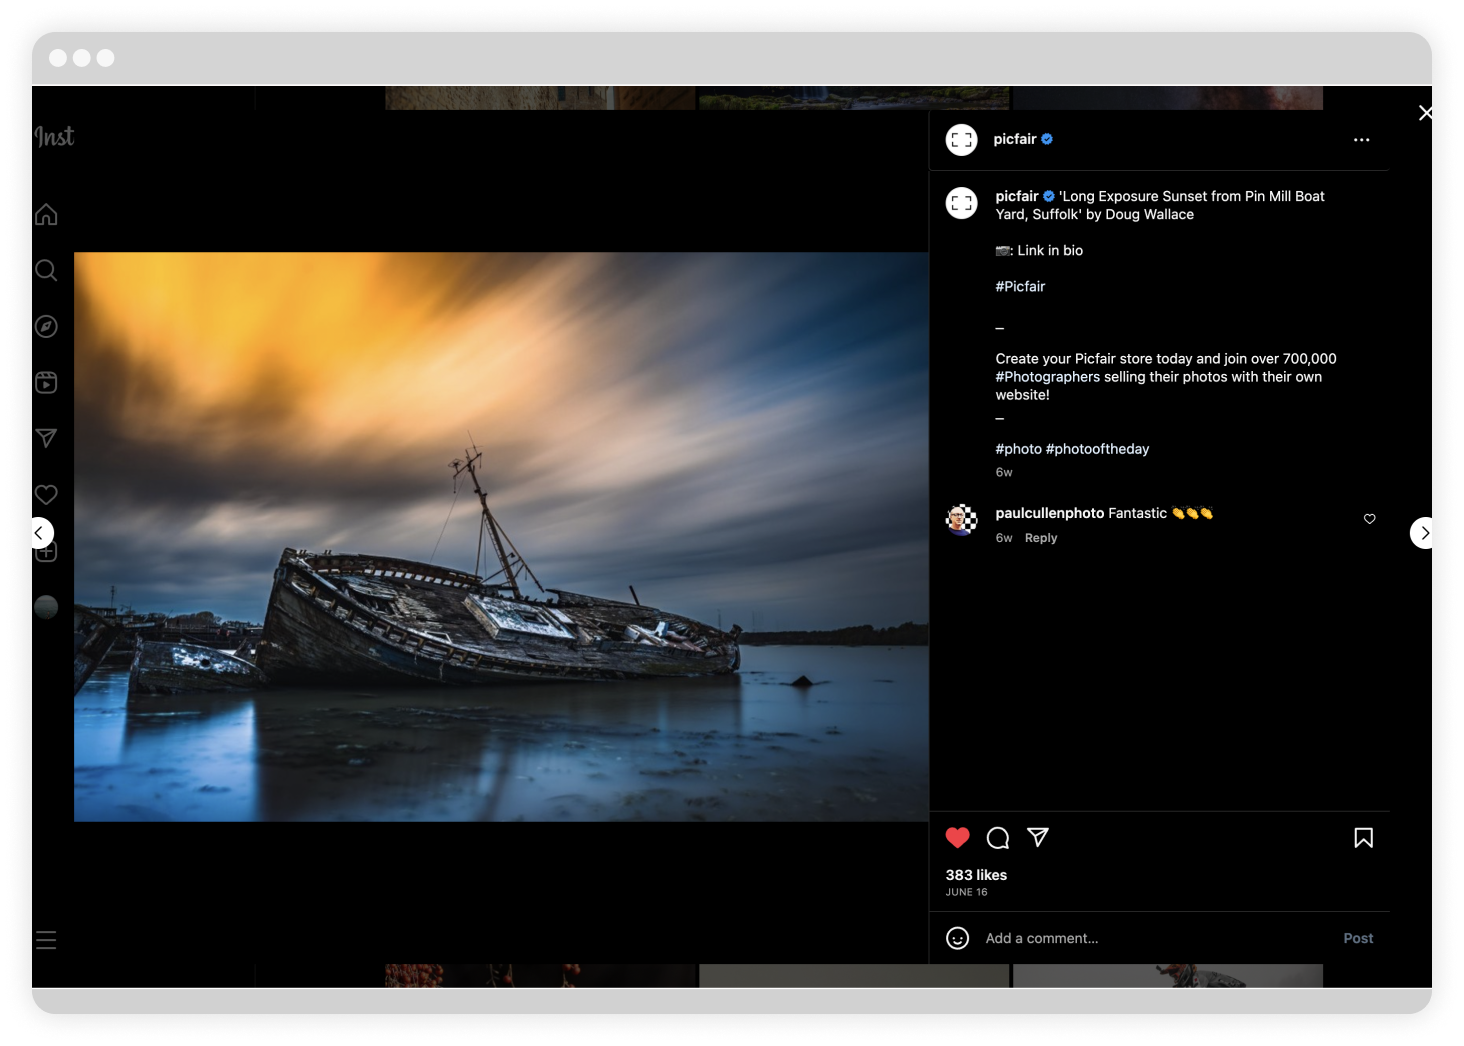Open Reels from the sidebar
This screenshot has height=1046, width=1464.
[46, 382]
